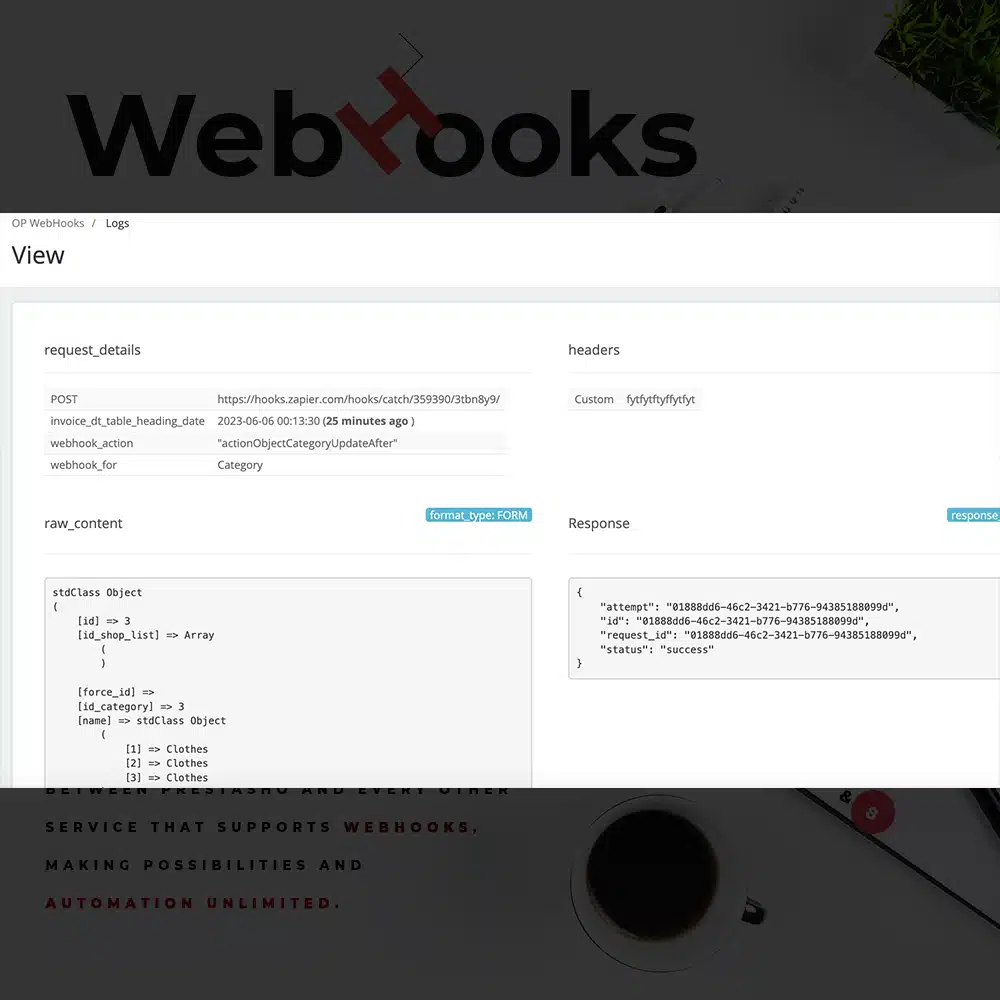Click the invoice_dt_table_heading_date label

tap(128, 421)
